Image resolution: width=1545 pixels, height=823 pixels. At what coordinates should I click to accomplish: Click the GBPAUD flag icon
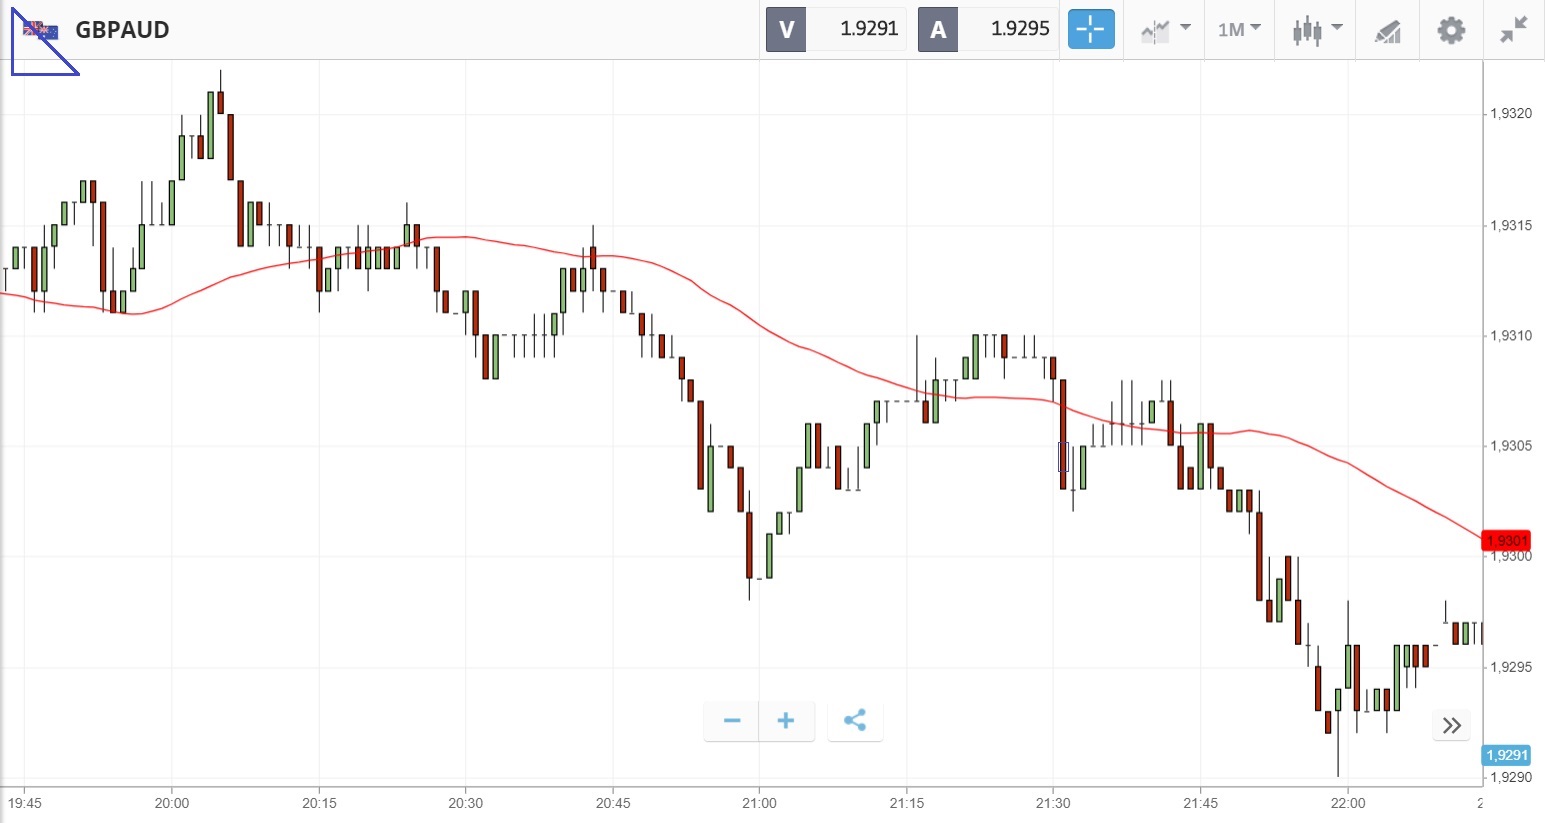pyautogui.click(x=41, y=30)
